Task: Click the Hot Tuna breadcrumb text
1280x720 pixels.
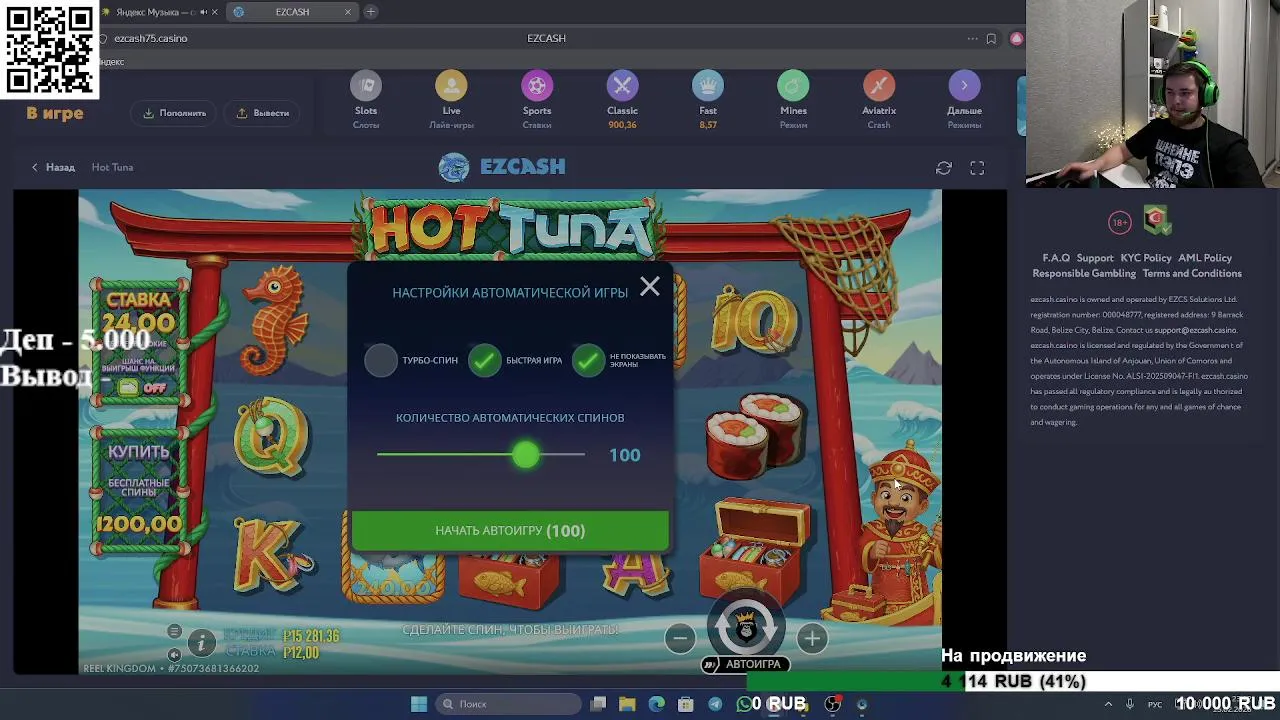Action: click(112, 167)
